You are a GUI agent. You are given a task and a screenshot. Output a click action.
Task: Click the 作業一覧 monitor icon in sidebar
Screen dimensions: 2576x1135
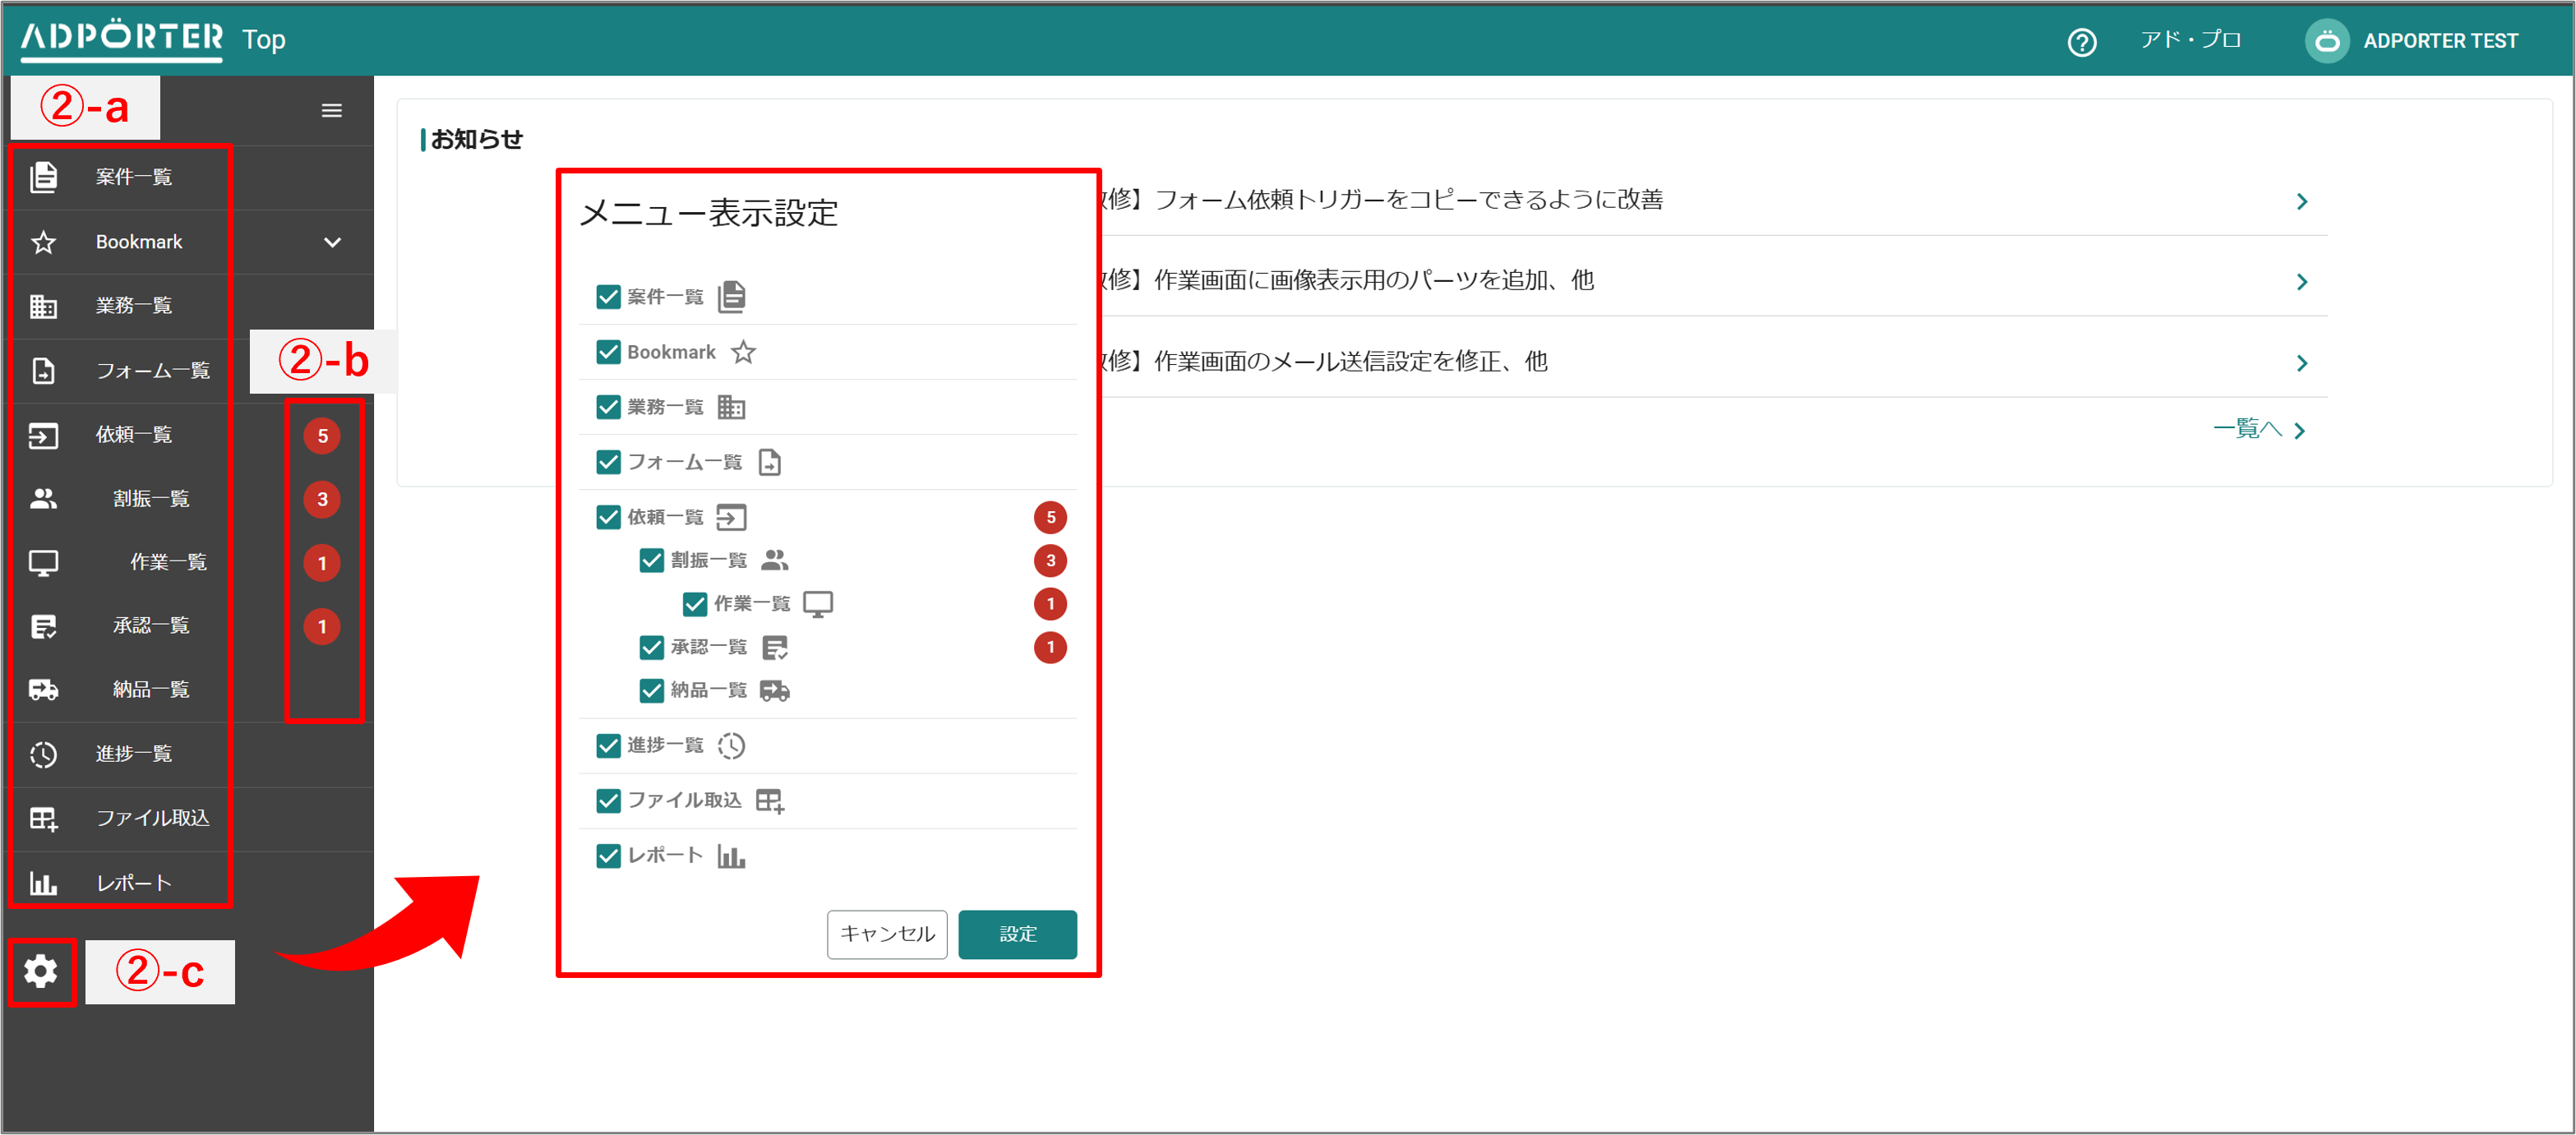43,563
